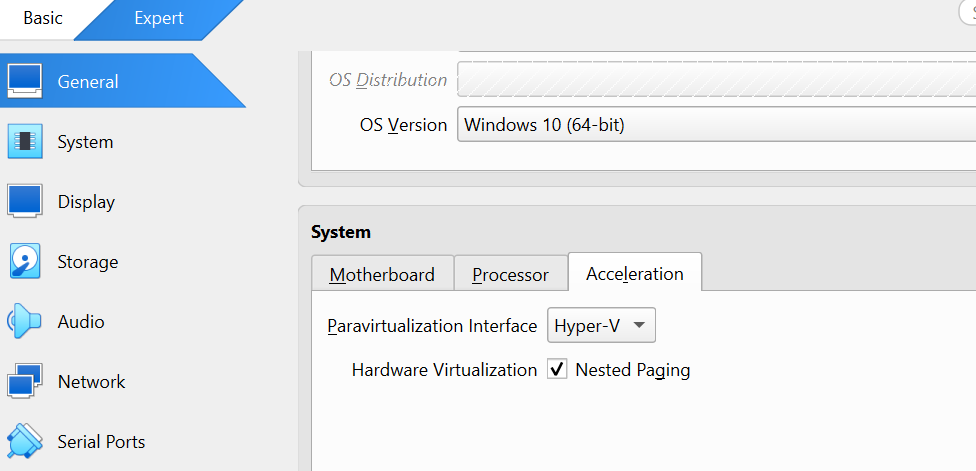976x471 pixels.
Task: Switch to Basic settings mode
Action: (43, 18)
